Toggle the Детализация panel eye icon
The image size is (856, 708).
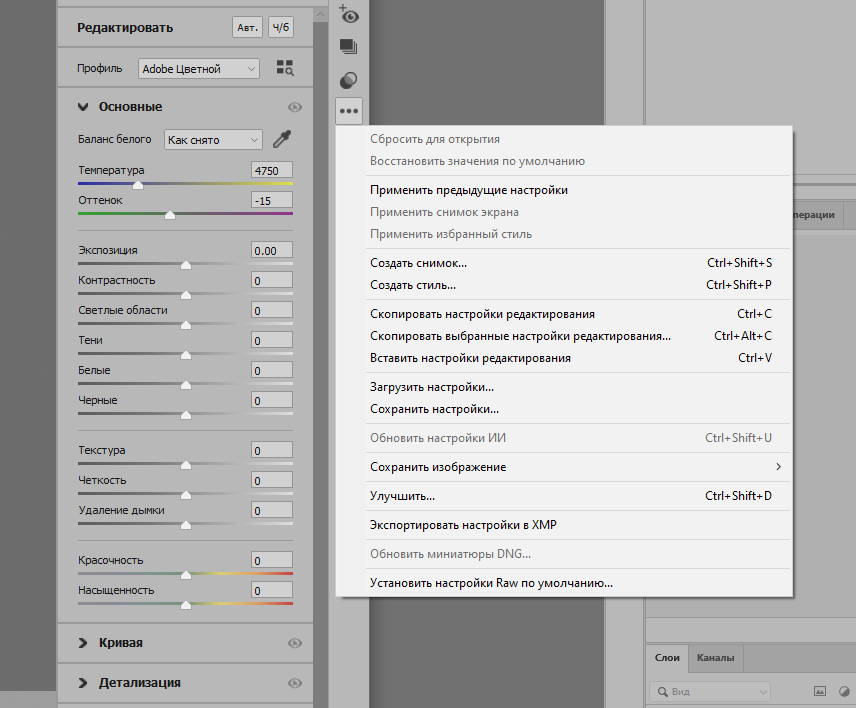(x=294, y=683)
